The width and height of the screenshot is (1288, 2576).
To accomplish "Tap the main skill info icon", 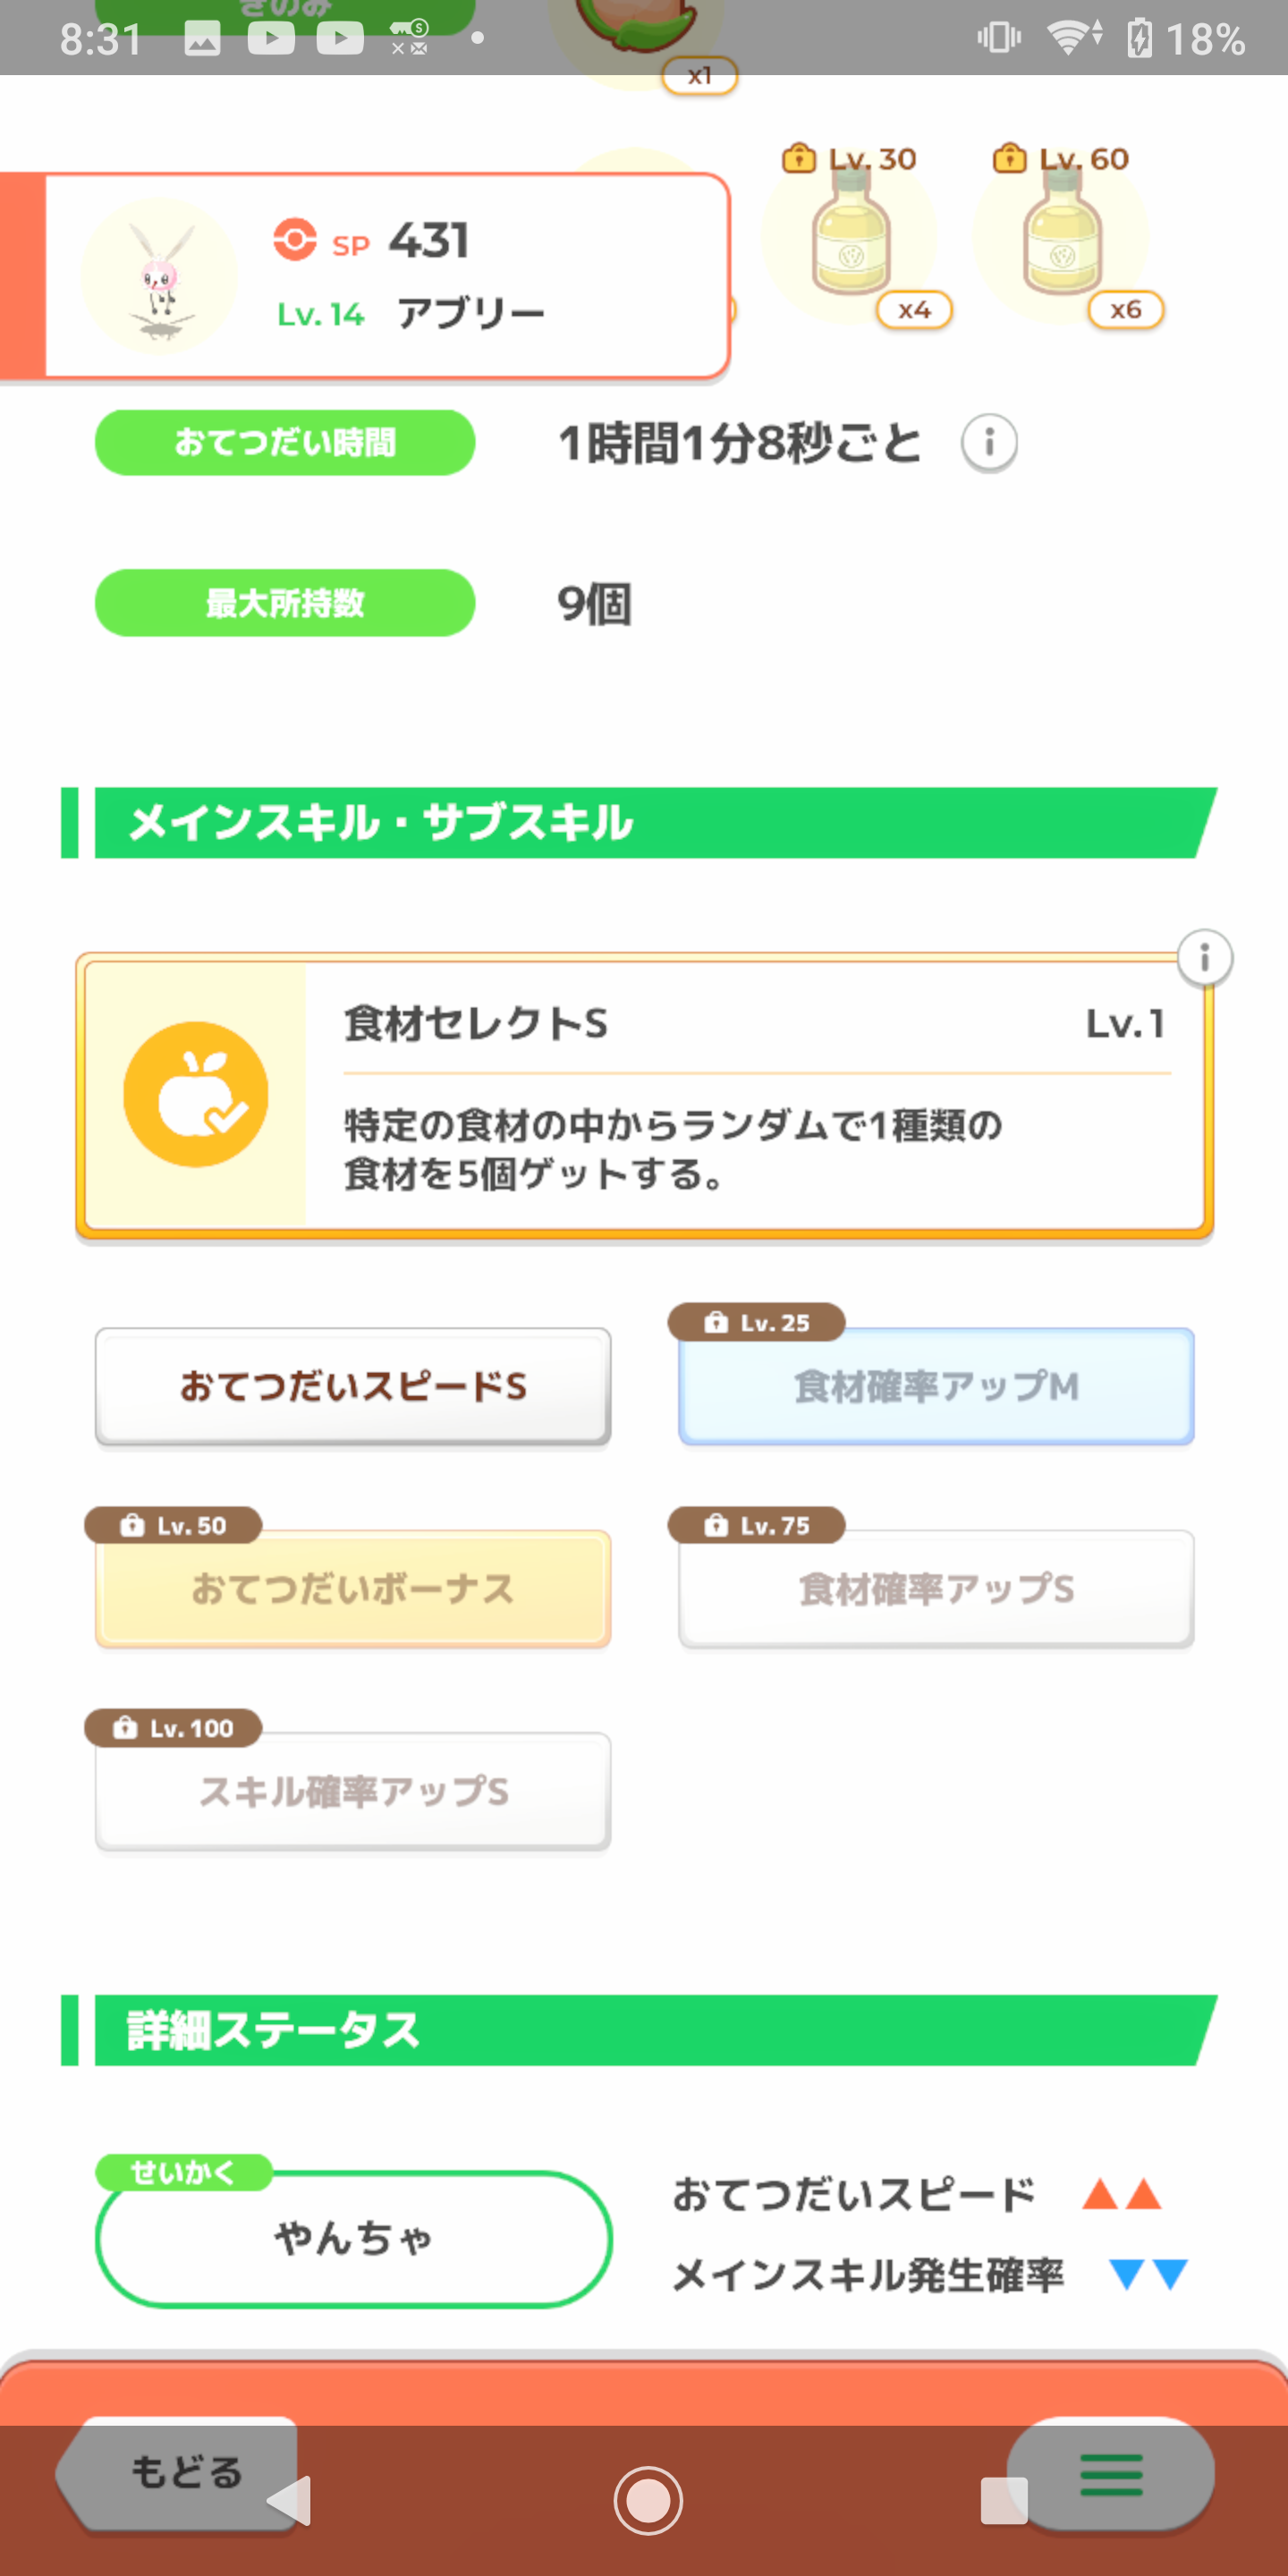I will [1204, 958].
